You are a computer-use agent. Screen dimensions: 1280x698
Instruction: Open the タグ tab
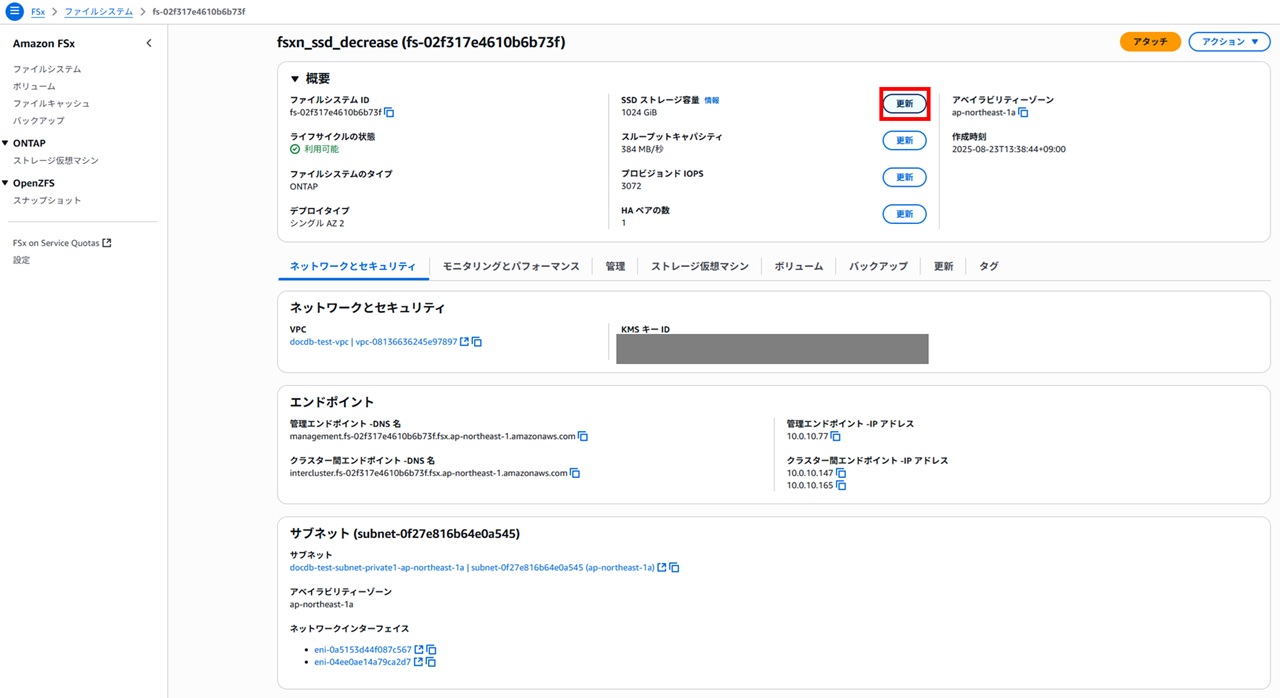click(x=989, y=266)
